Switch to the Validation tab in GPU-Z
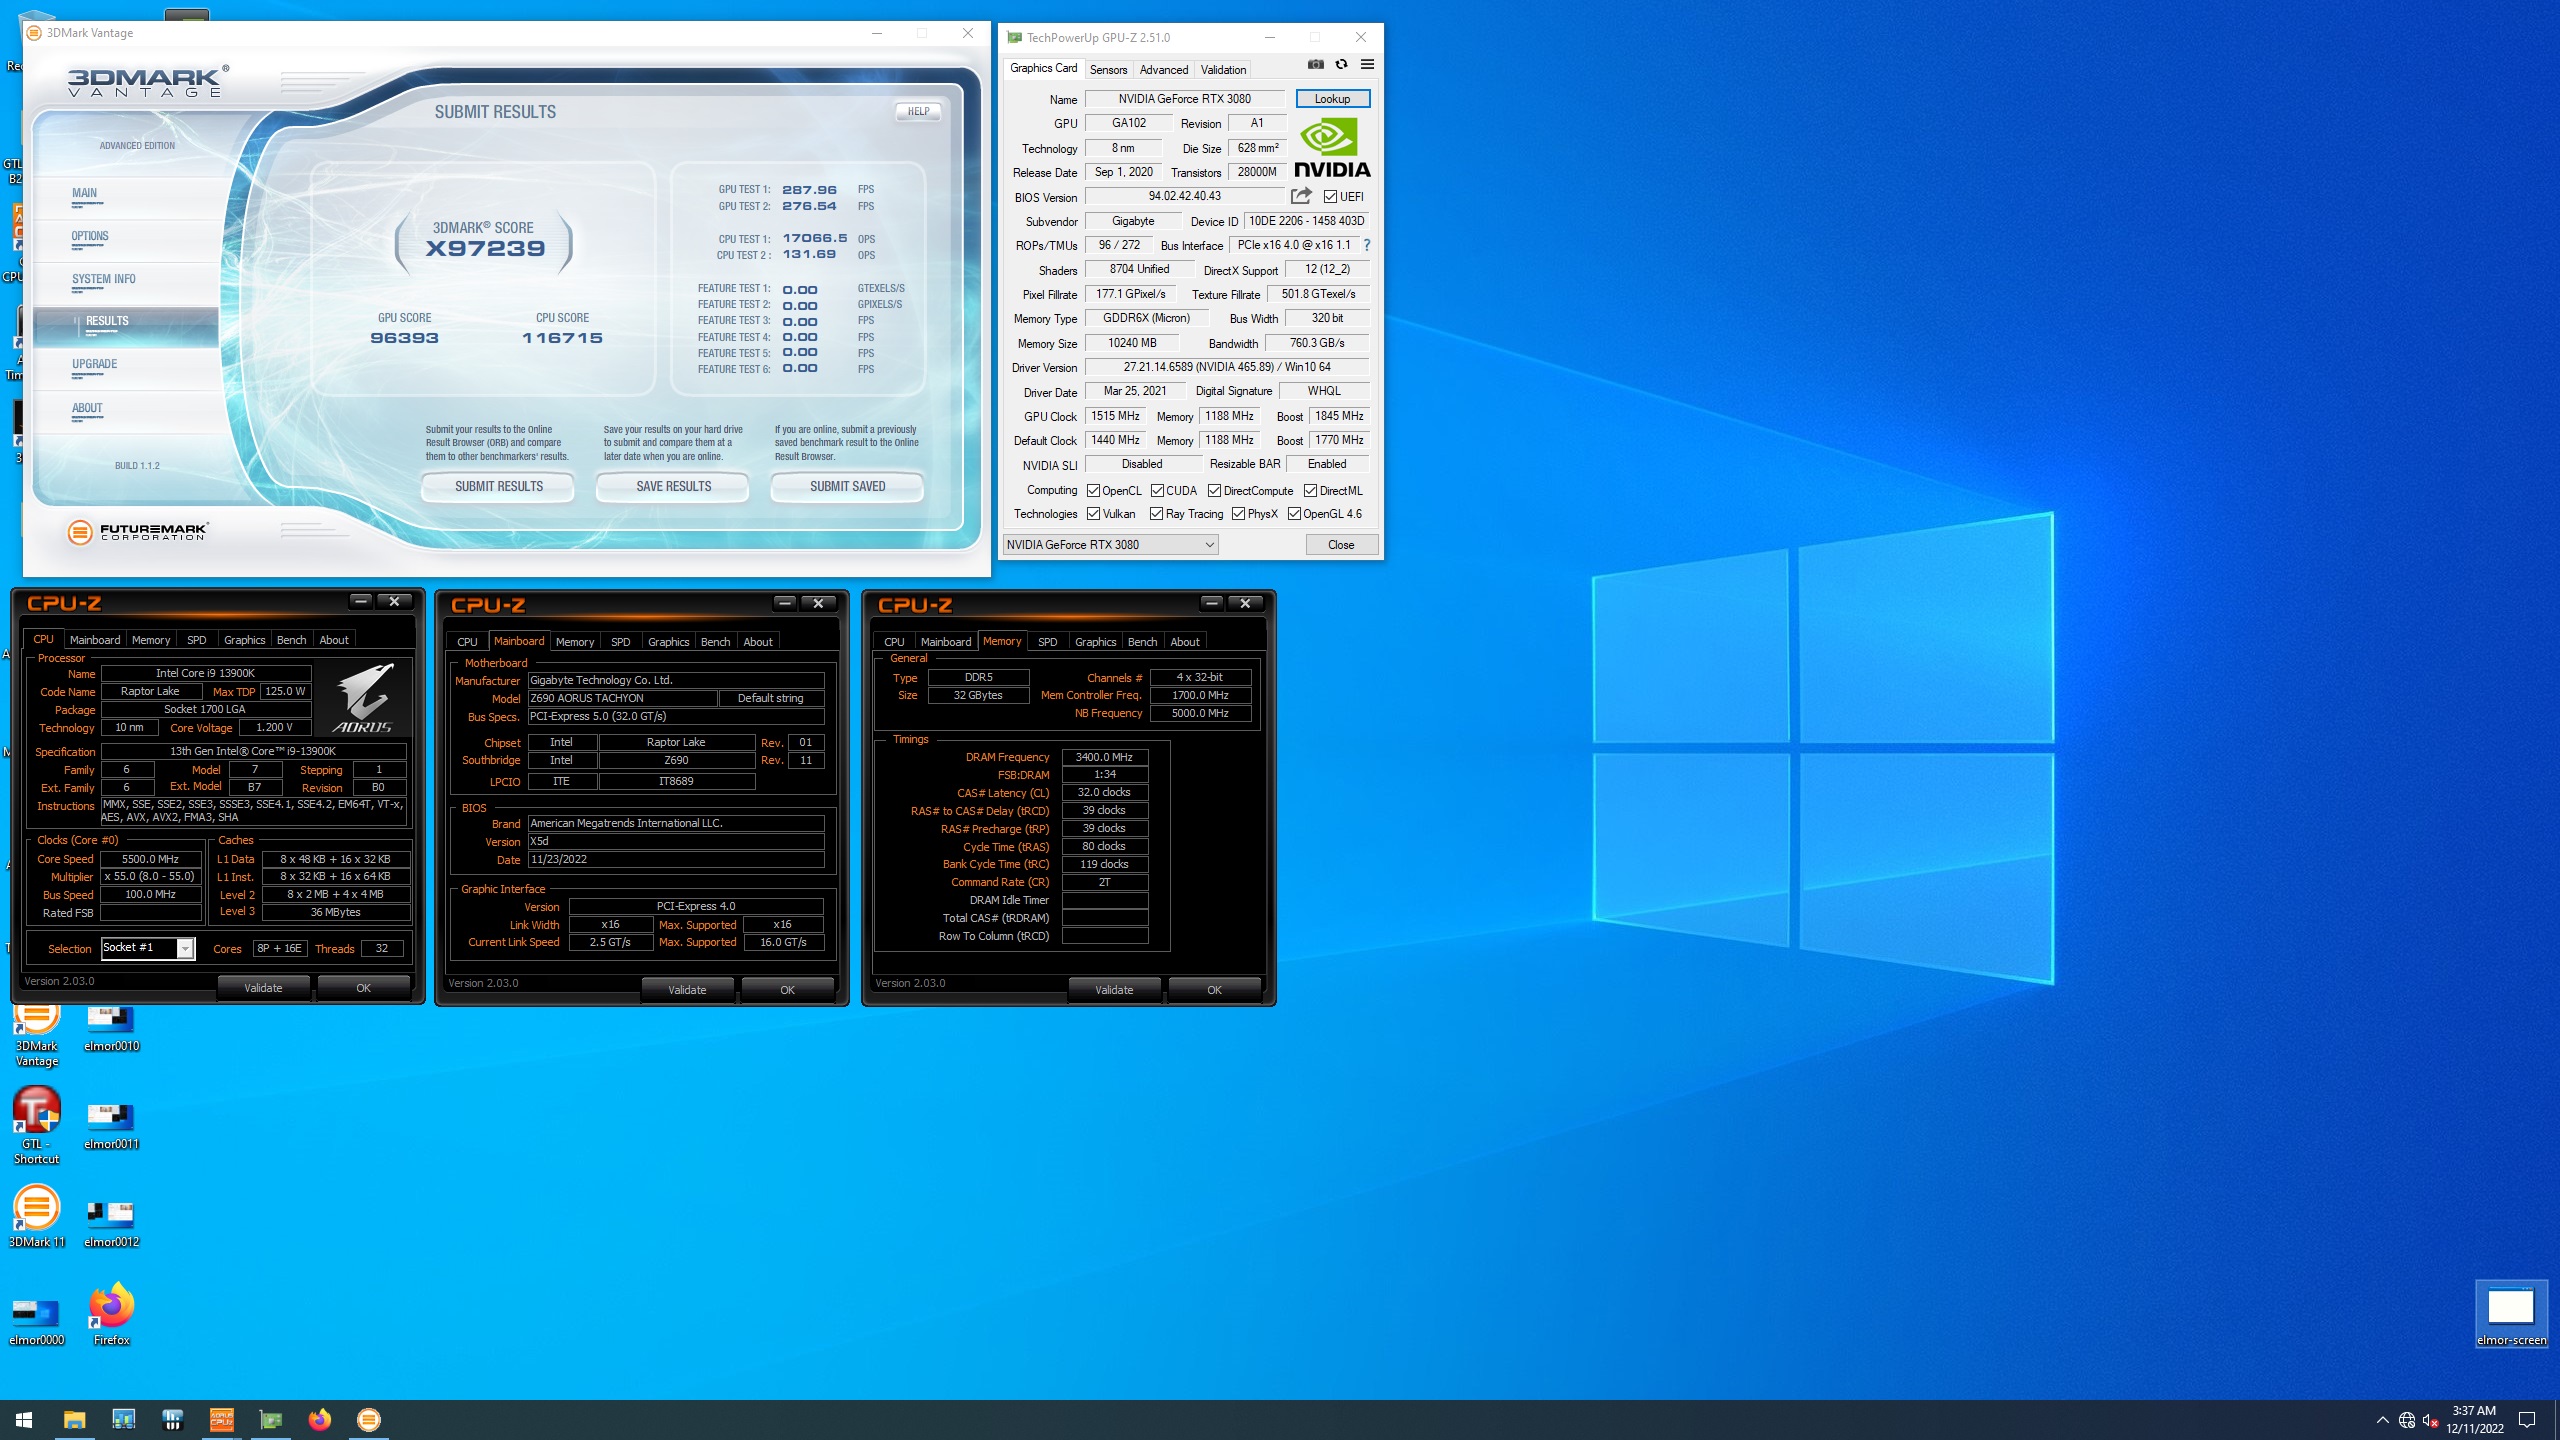The image size is (2560, 1440). [1223, 69]
